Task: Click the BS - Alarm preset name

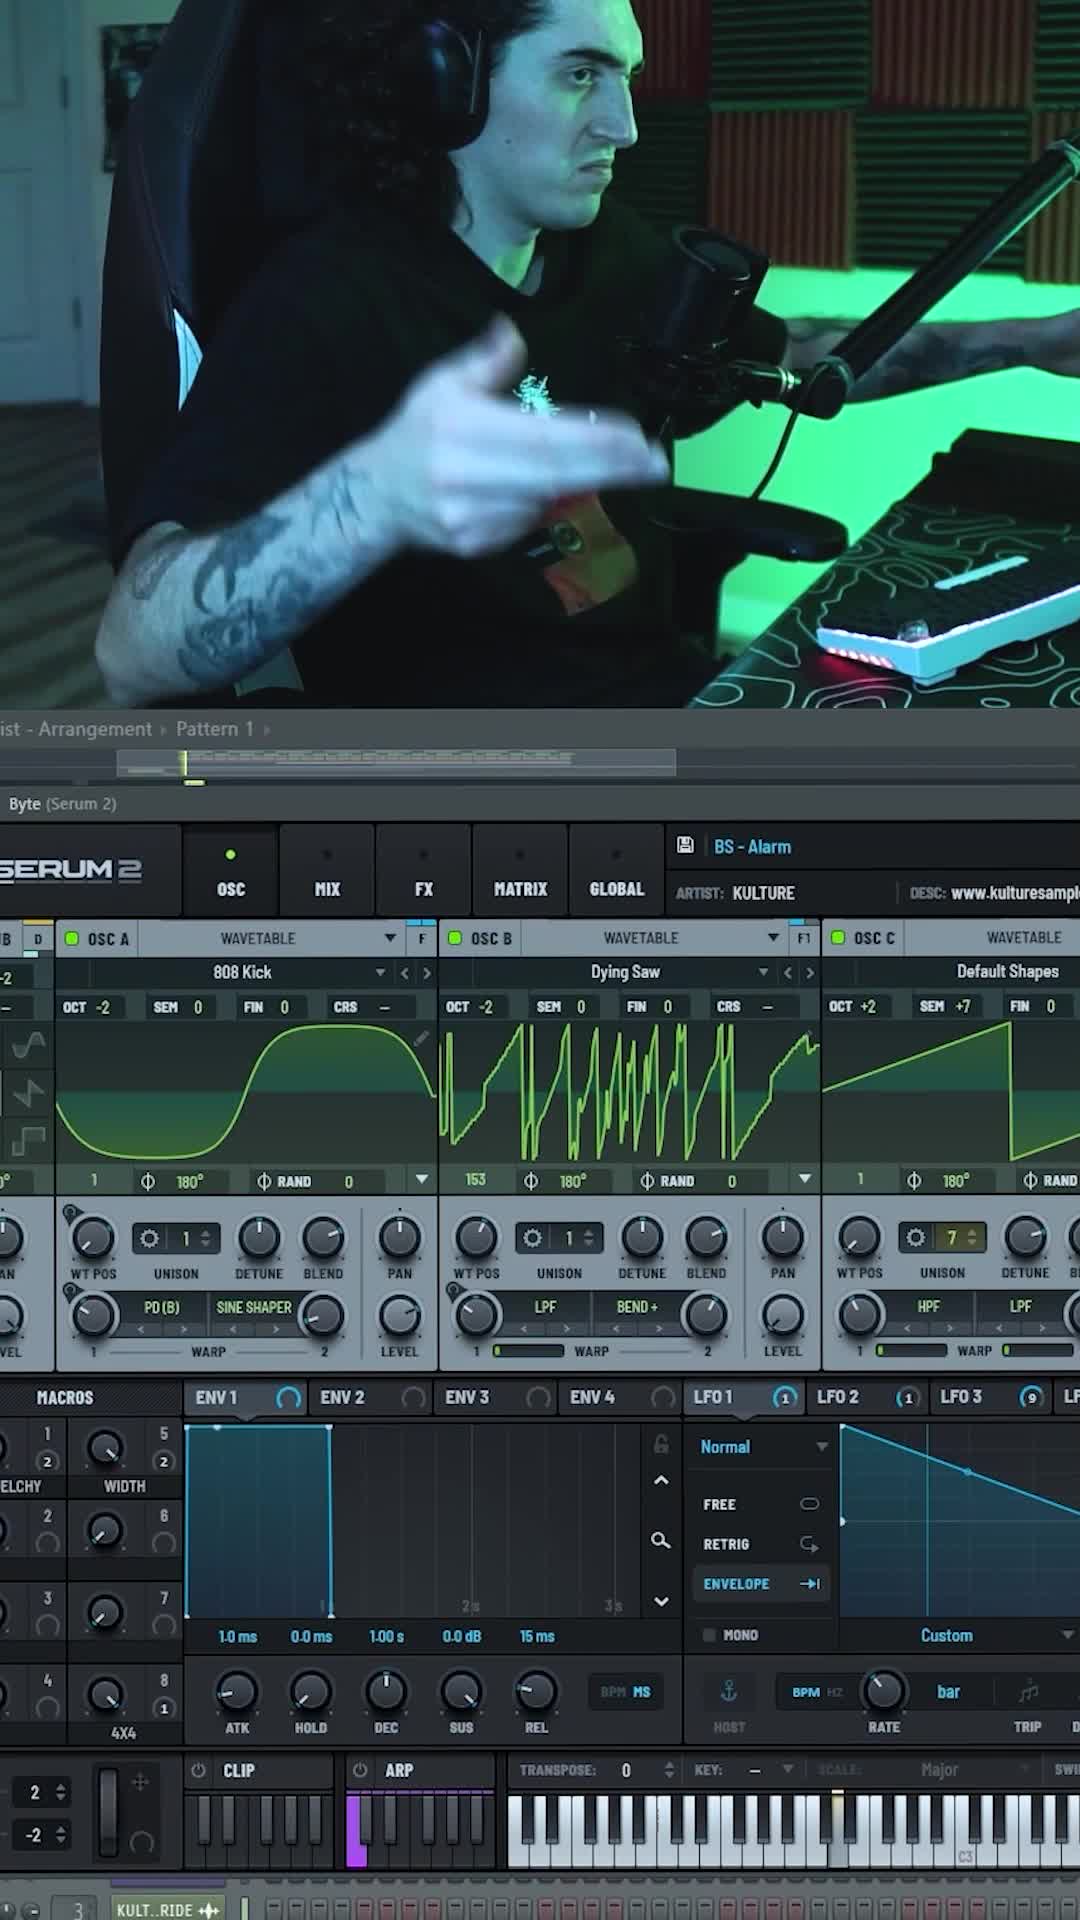Action: pyautogui.click(x=753, y=846)
